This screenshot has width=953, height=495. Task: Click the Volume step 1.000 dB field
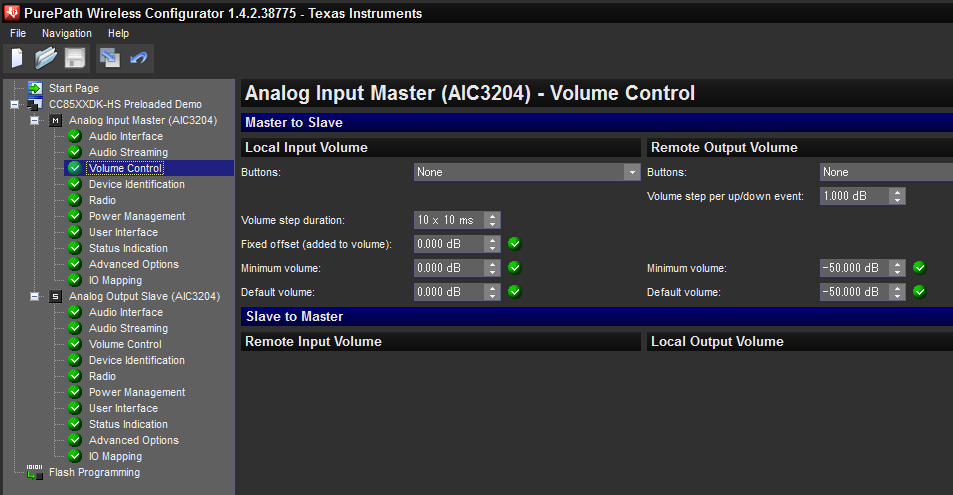855,196
